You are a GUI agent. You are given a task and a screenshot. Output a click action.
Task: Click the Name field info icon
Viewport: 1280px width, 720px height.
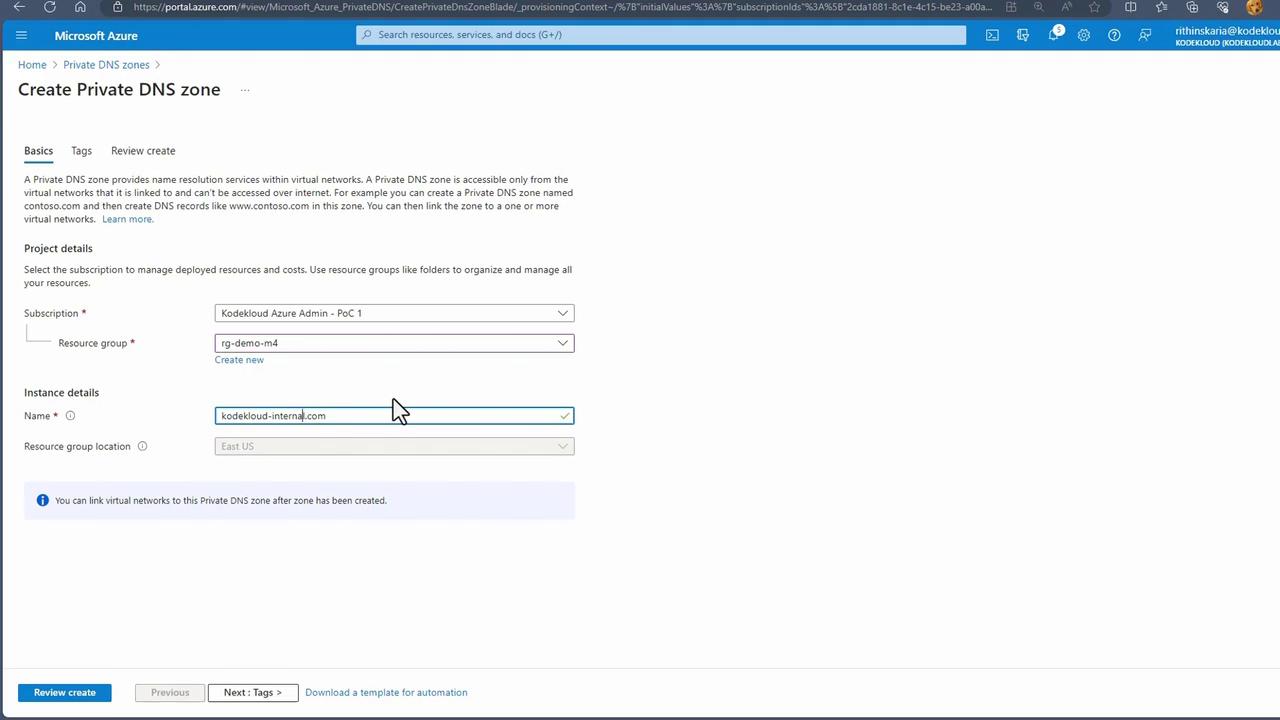(70, 416)
